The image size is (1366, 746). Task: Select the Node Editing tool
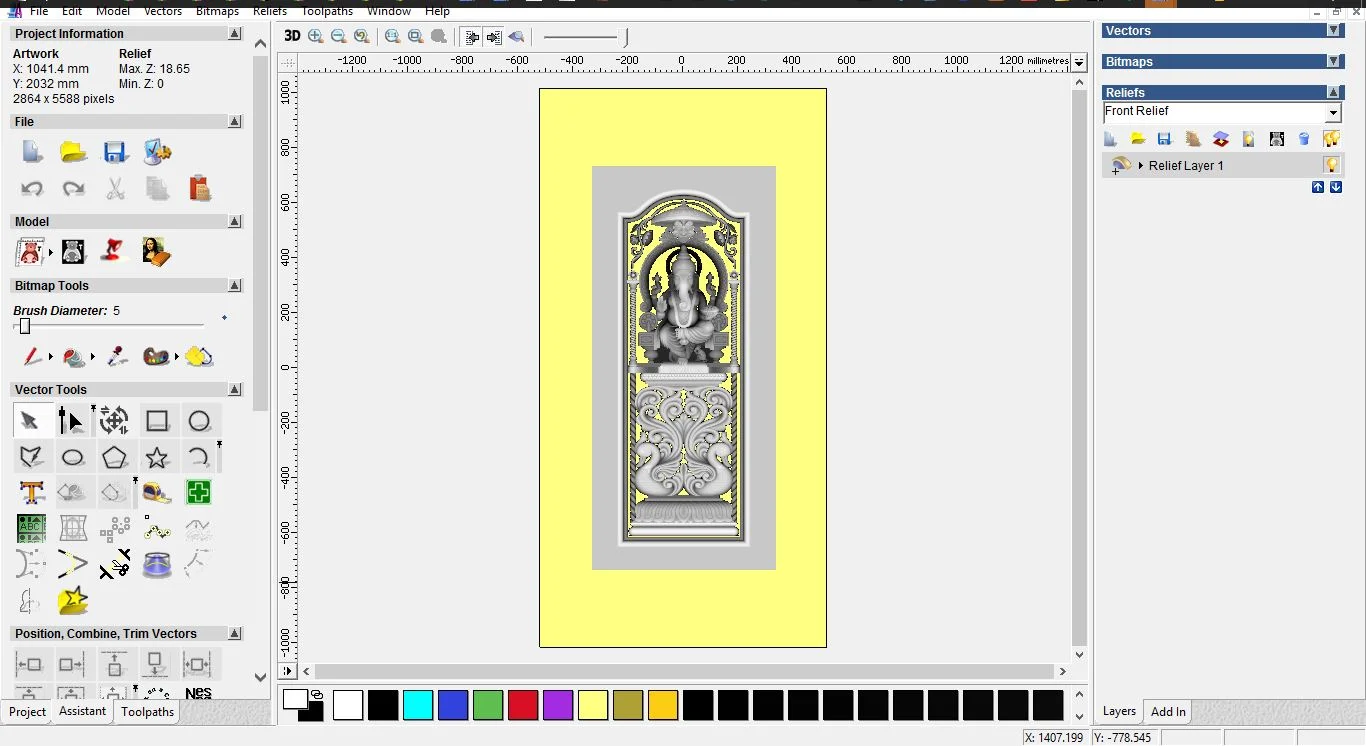(71, 421)
